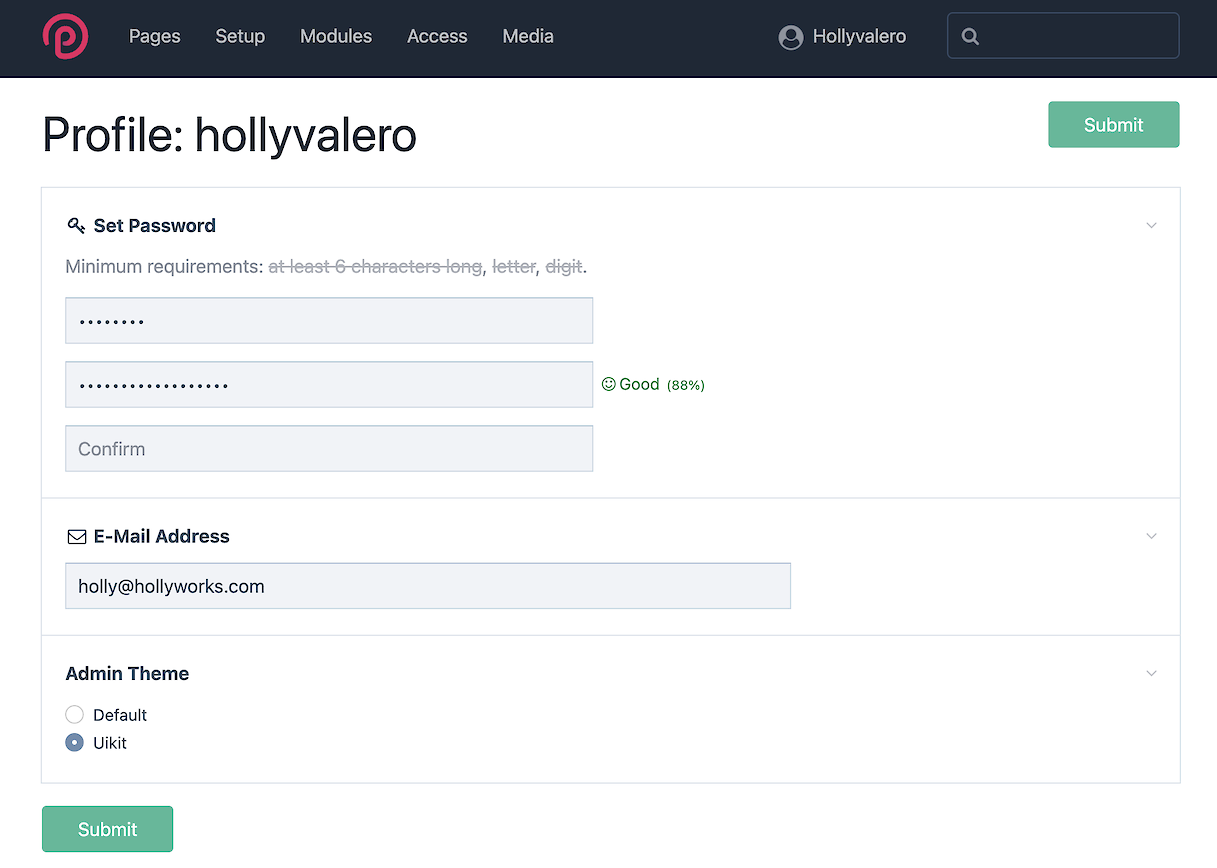Open the Access menu

(x=437, y=37)
